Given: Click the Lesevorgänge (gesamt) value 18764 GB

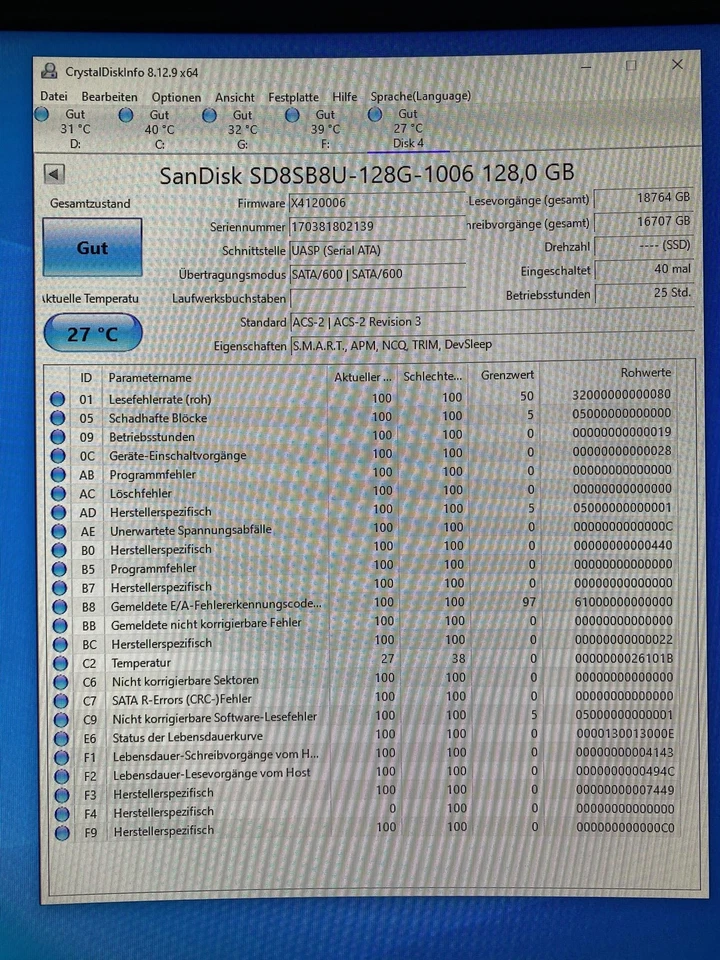Looking at the screenshot, I should point(644,198).
